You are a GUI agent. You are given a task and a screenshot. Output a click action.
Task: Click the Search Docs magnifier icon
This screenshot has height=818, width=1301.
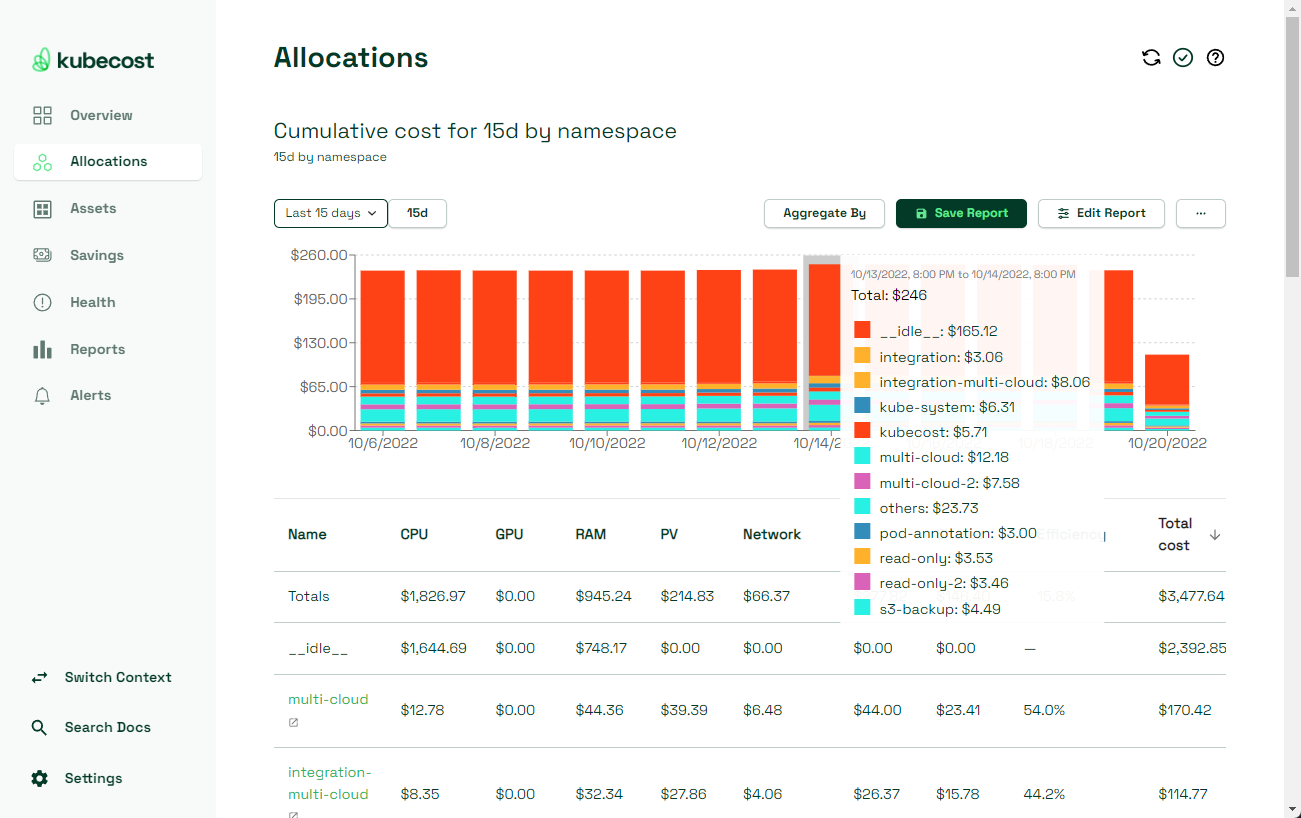pyautogui.click(x=39, y=728)
